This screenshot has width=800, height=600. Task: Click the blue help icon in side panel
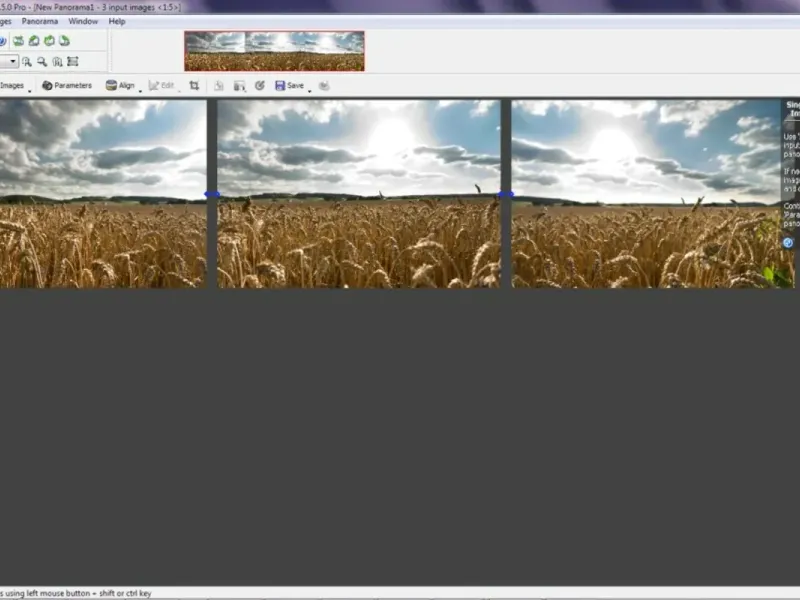point(788,243)
